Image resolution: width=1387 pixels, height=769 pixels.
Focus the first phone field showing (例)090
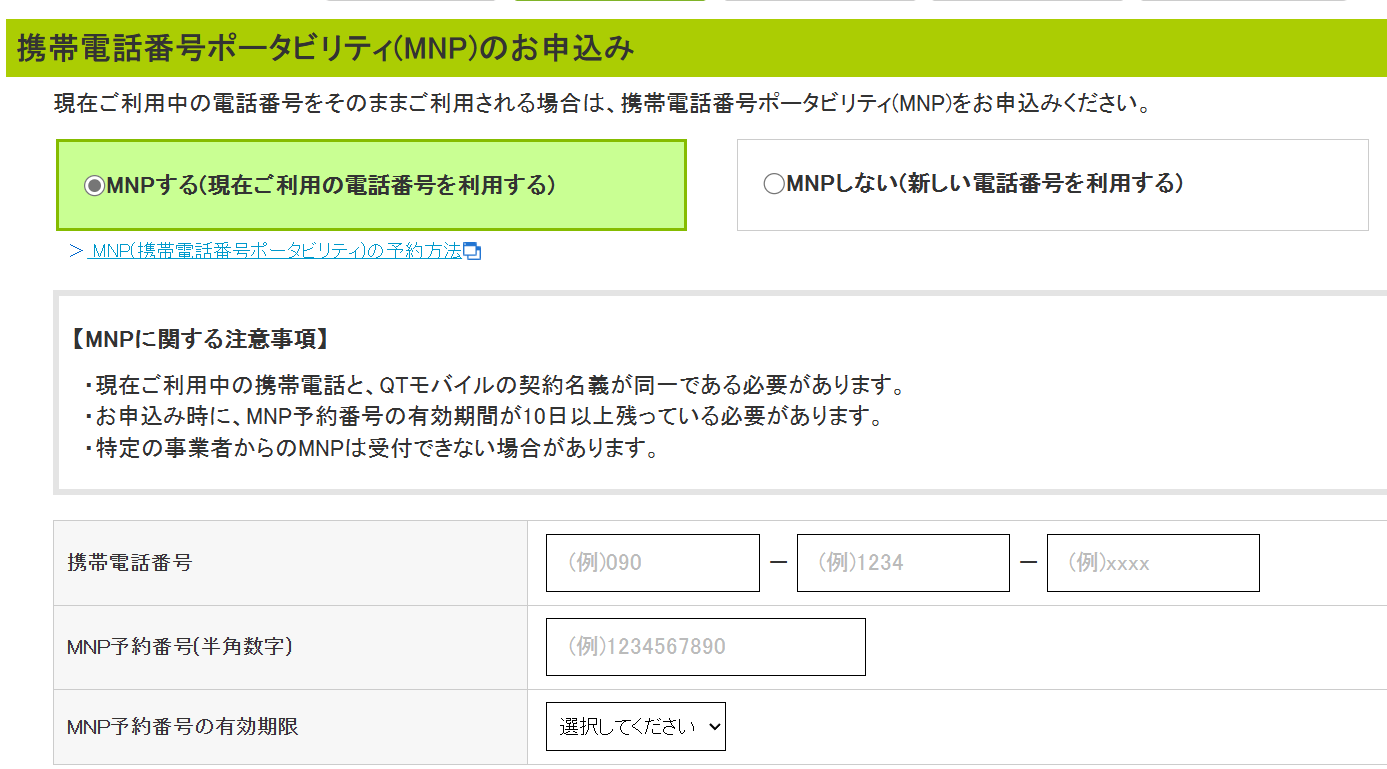click(x=652, y=563)
